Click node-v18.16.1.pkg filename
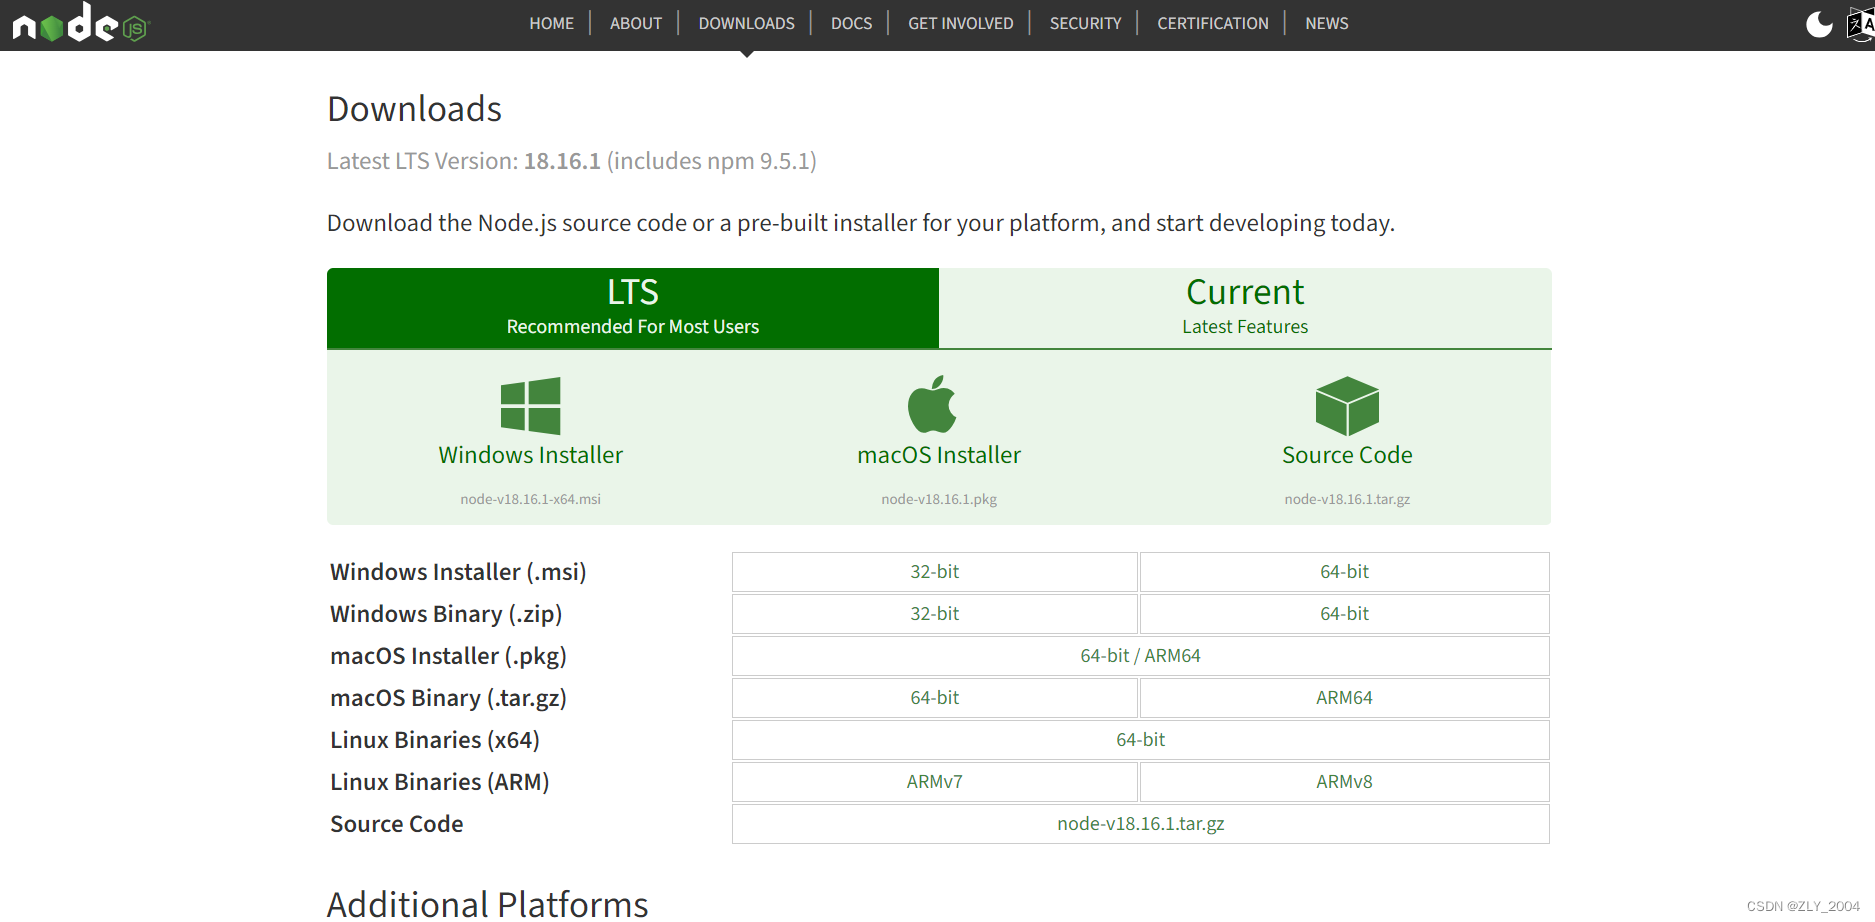 pyautogui.click(x=939, y=499)
